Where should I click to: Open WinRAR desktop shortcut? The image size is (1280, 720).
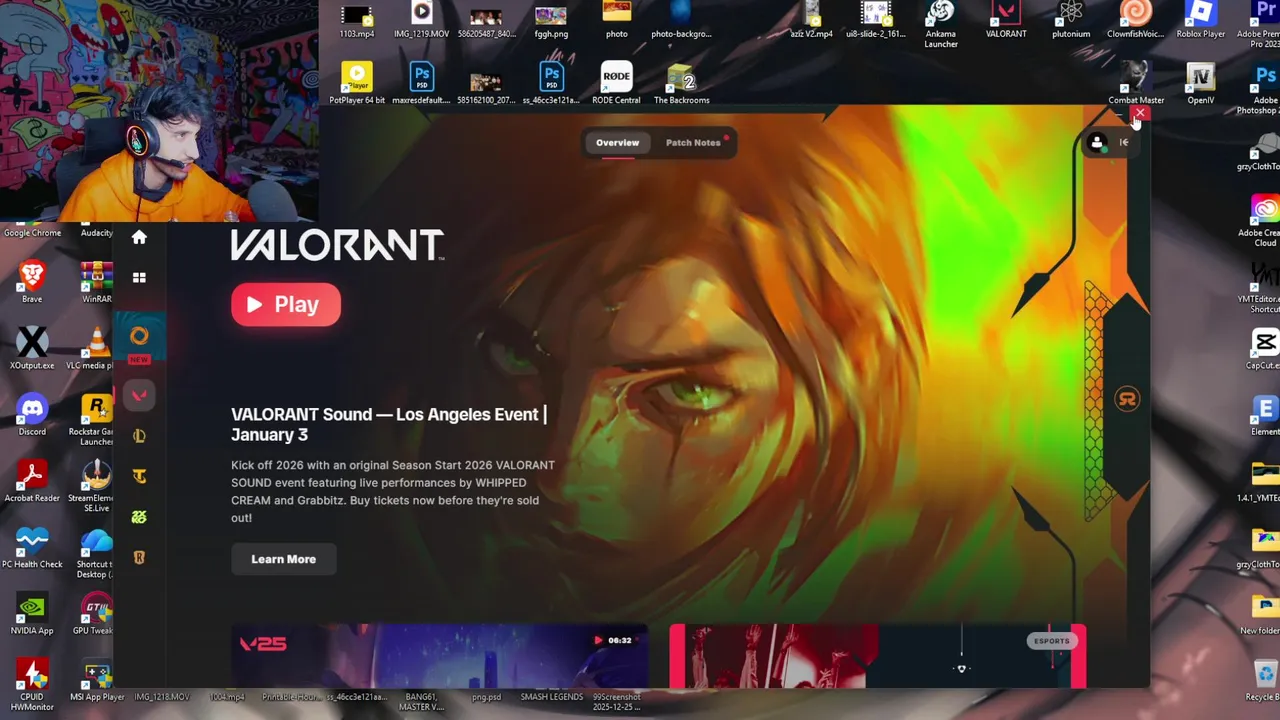[97, 280]
